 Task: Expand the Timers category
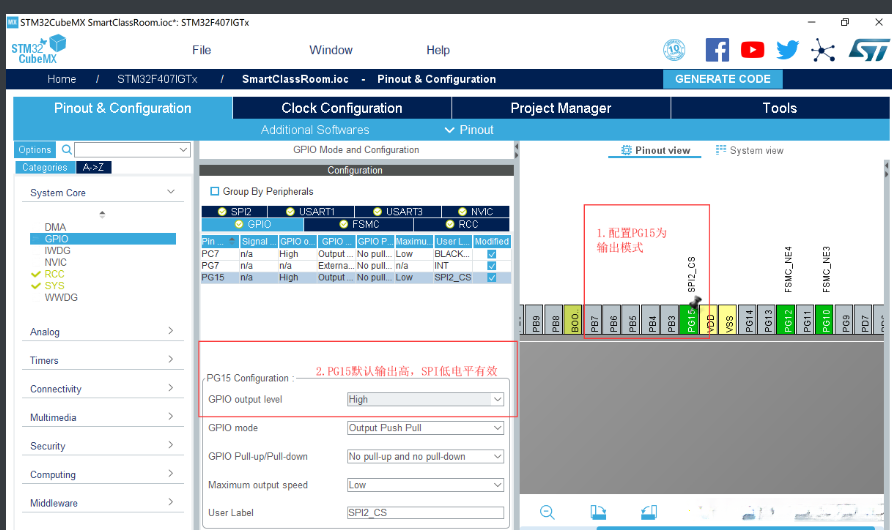(x=171, y=359)
